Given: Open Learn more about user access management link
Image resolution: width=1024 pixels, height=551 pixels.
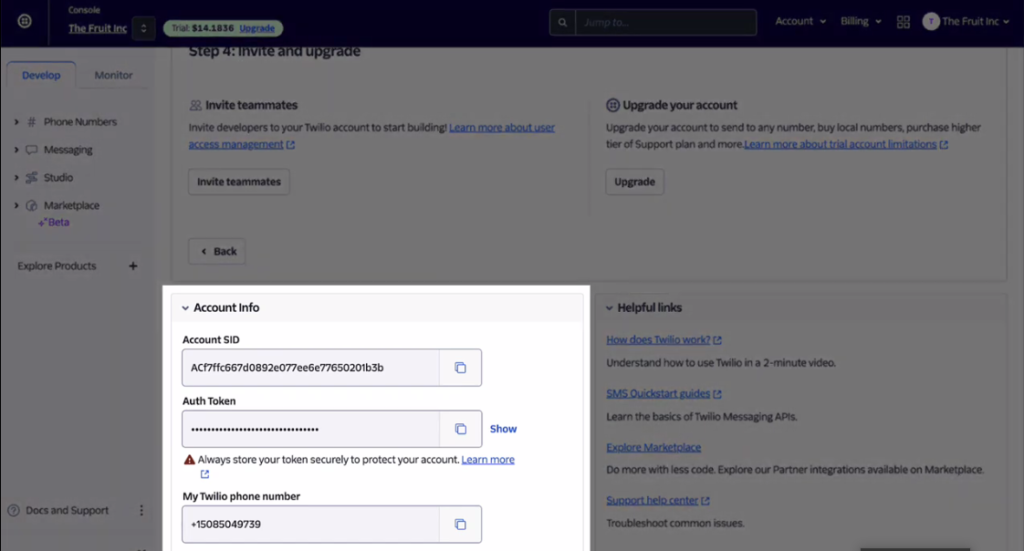Looking at the screenshot, I should point(372,136).
